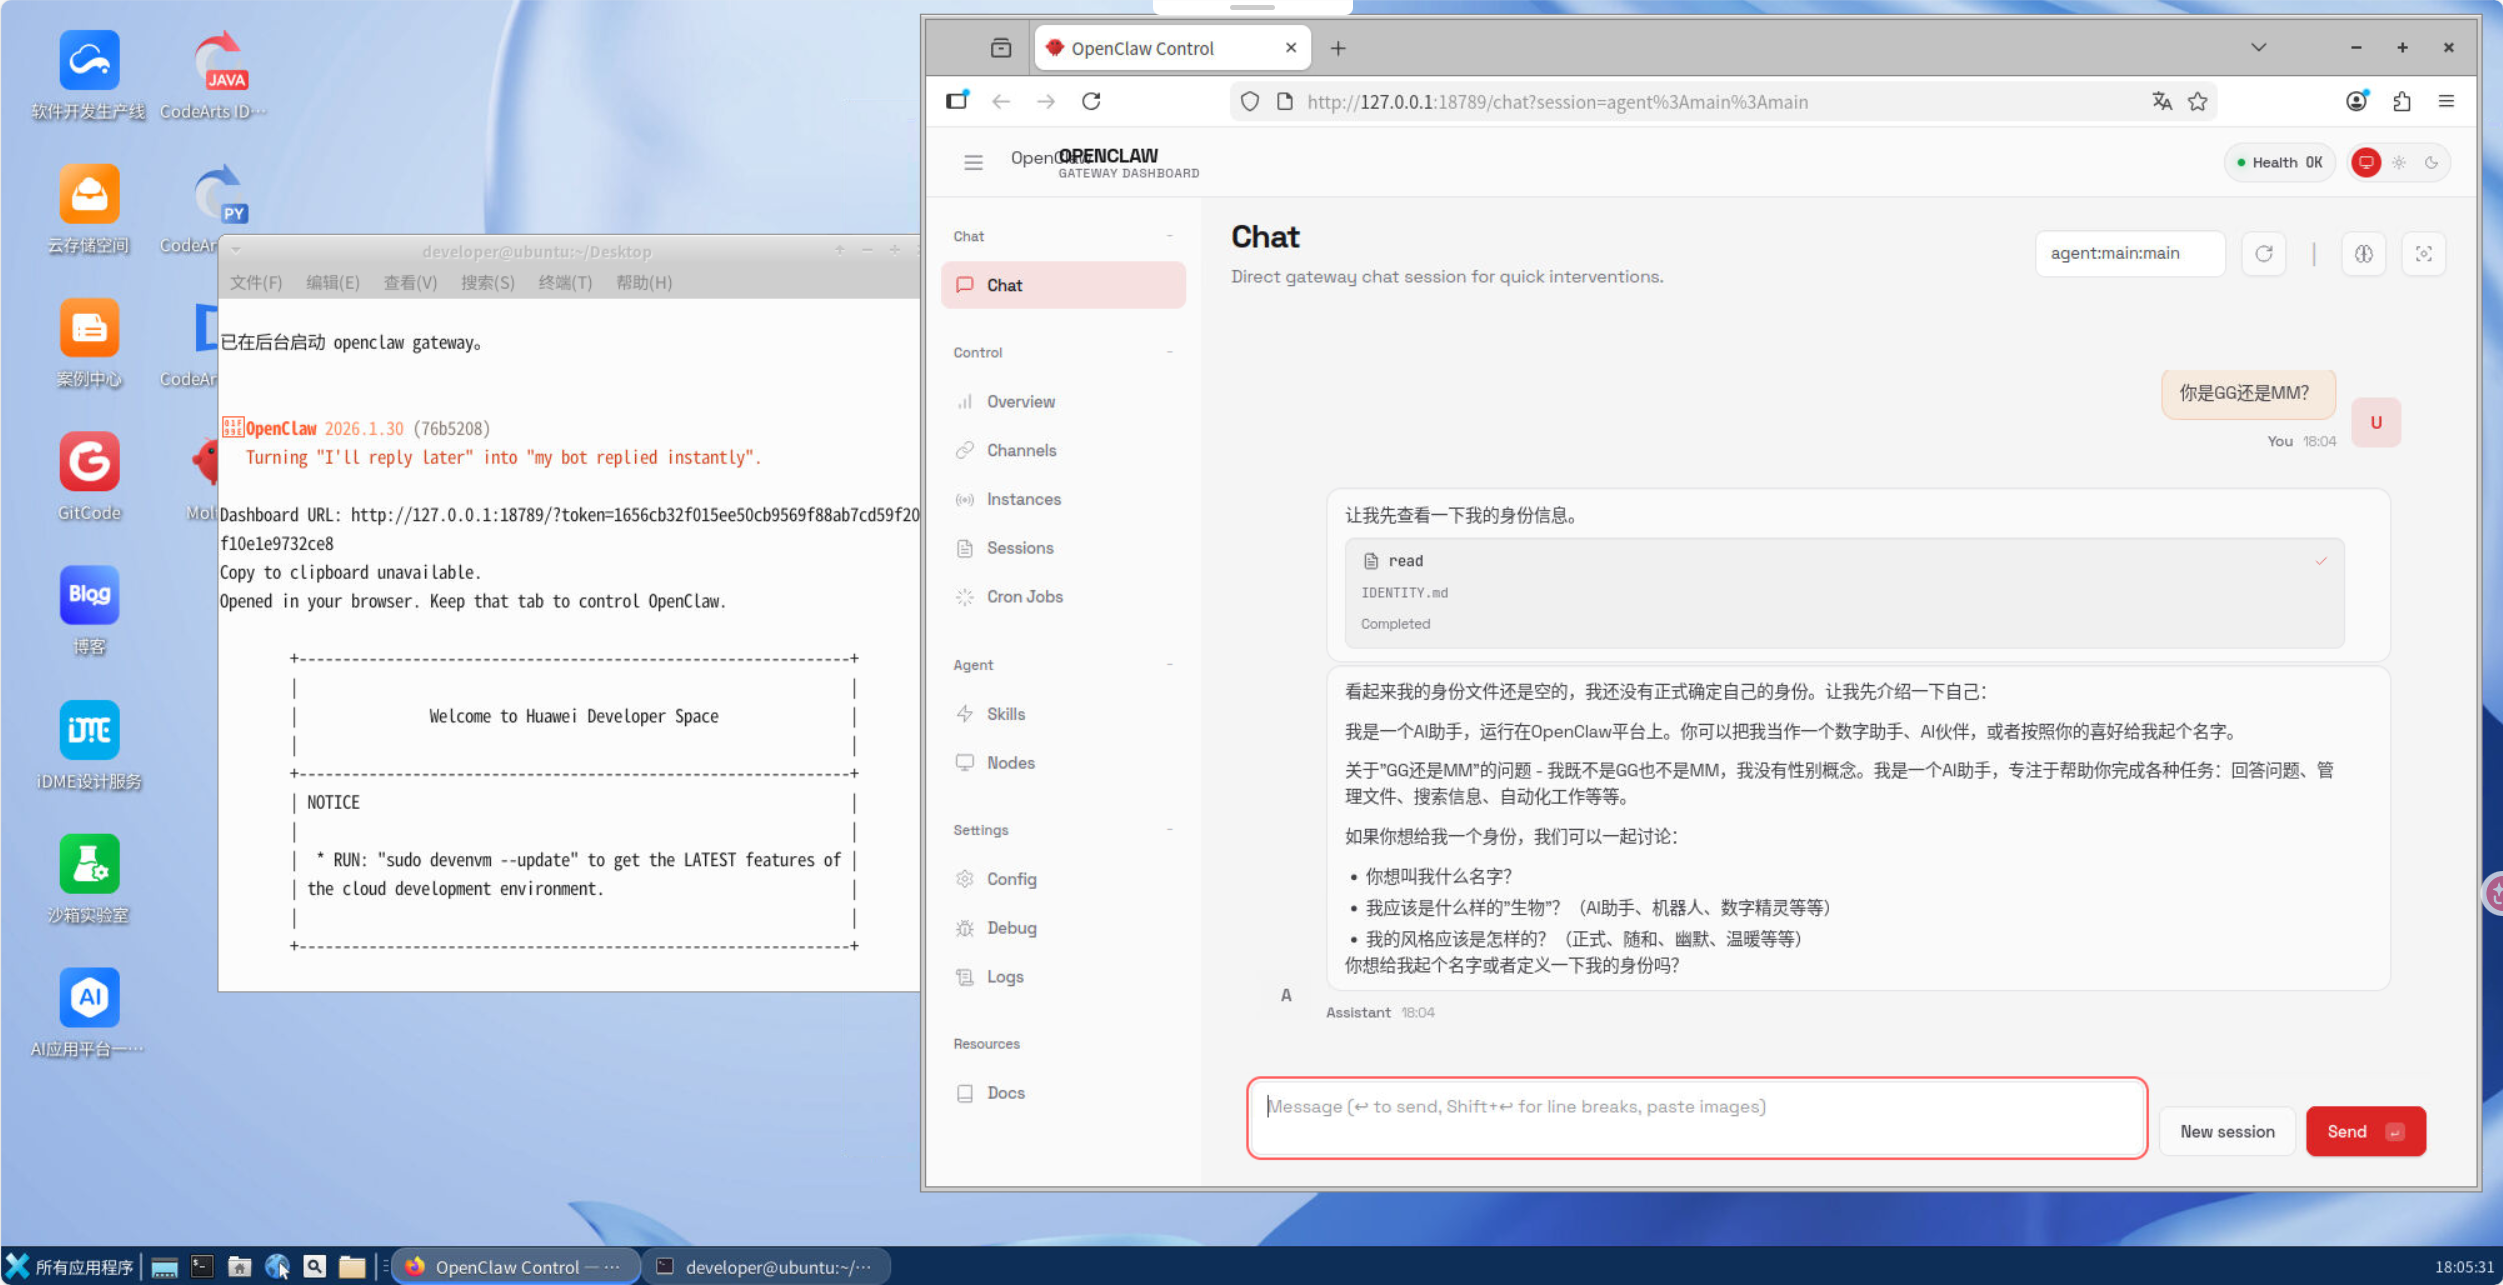The image size is (2503, 1285).
Task: Go to Debug settings page
Action: 1011,928
